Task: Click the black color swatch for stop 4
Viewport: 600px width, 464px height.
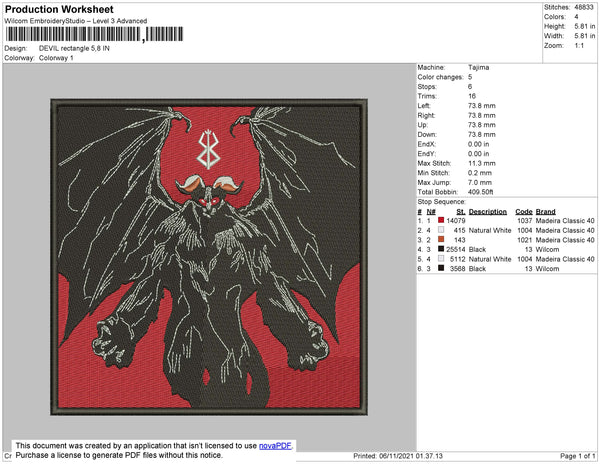Action: [441, 249]
